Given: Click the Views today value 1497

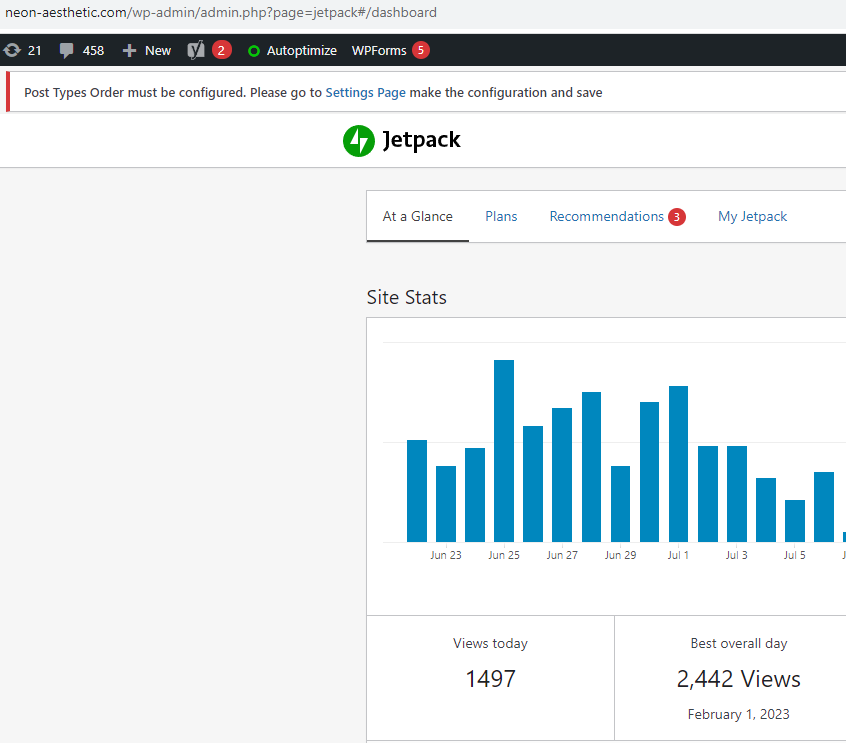Looking at the screenshot, I should tap(490, 679).
